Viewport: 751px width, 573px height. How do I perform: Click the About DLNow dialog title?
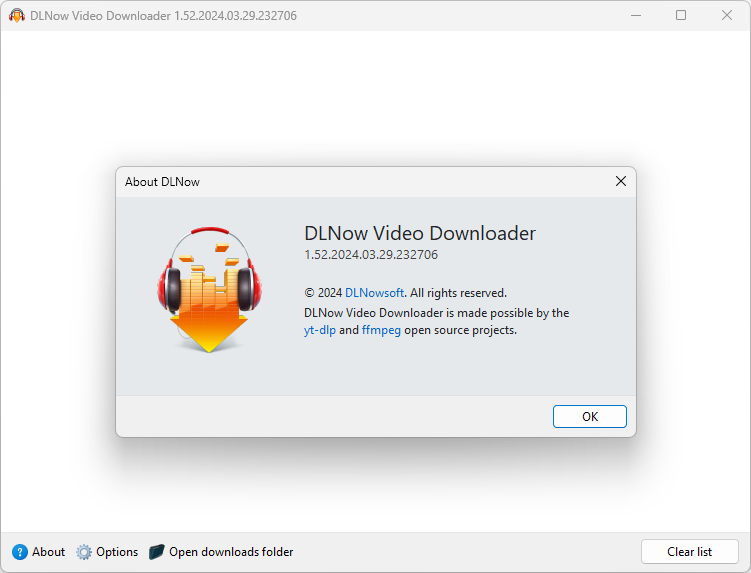tap(162, 182)
